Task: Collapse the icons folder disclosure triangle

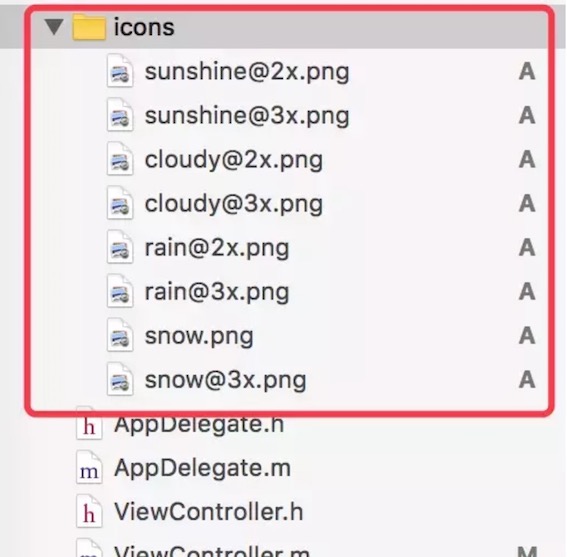Action: click(54, 27)
